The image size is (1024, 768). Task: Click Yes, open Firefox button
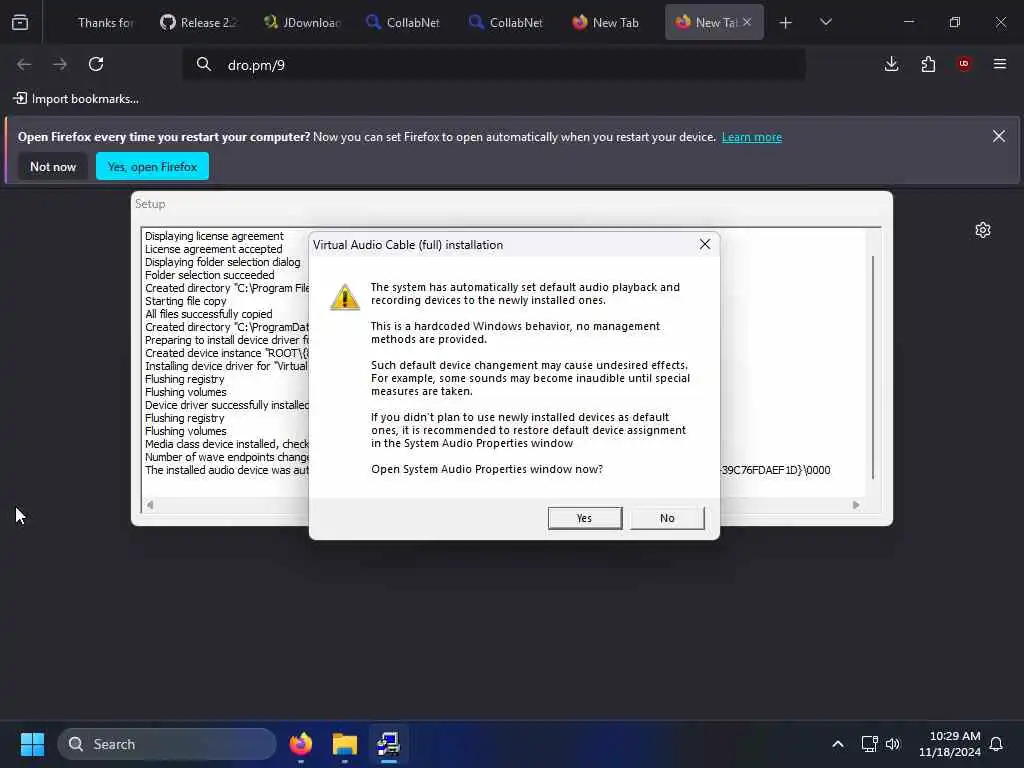[x=152, y=167]
